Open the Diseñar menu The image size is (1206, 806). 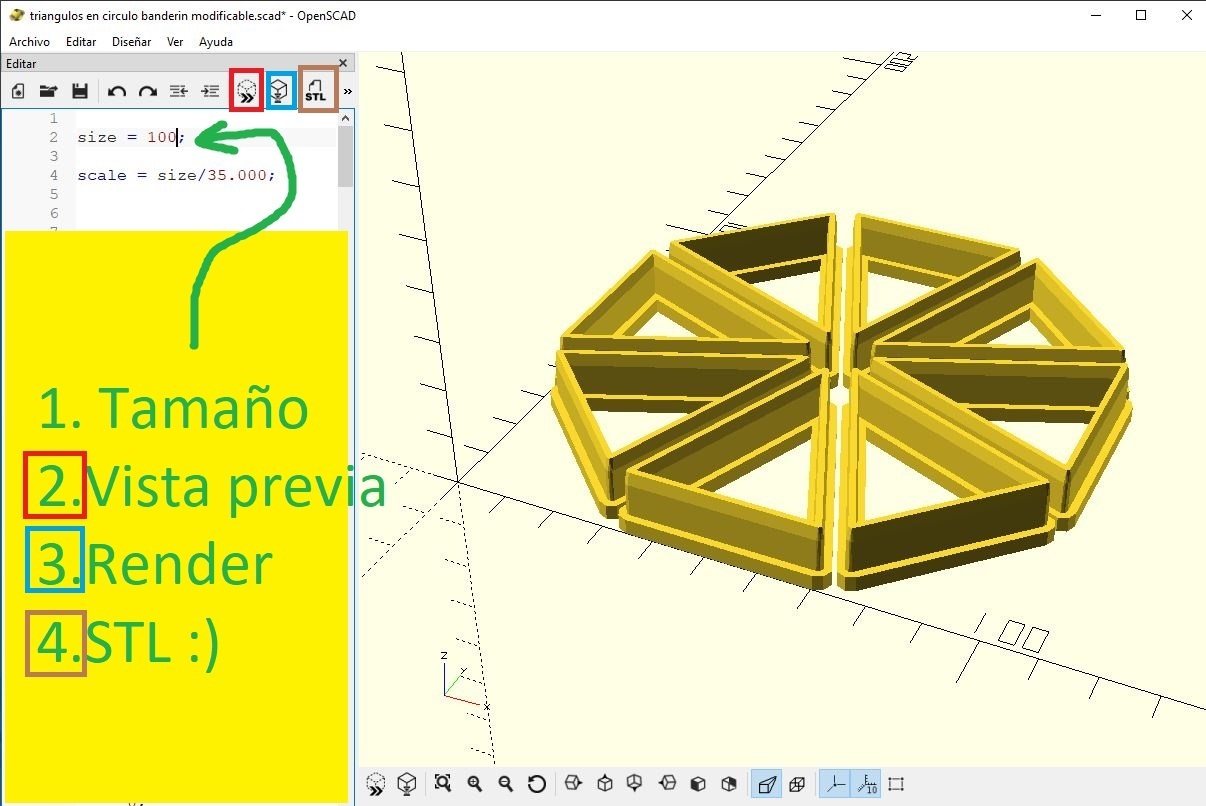point(131,42)
